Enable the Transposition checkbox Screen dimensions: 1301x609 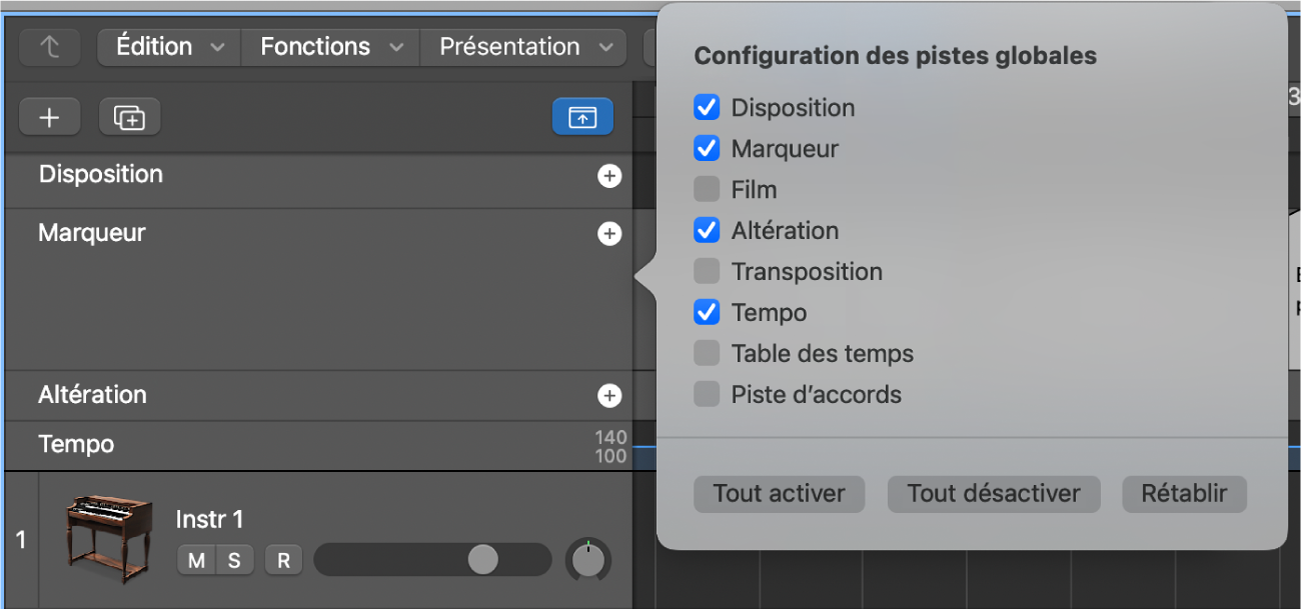[707, 271]
